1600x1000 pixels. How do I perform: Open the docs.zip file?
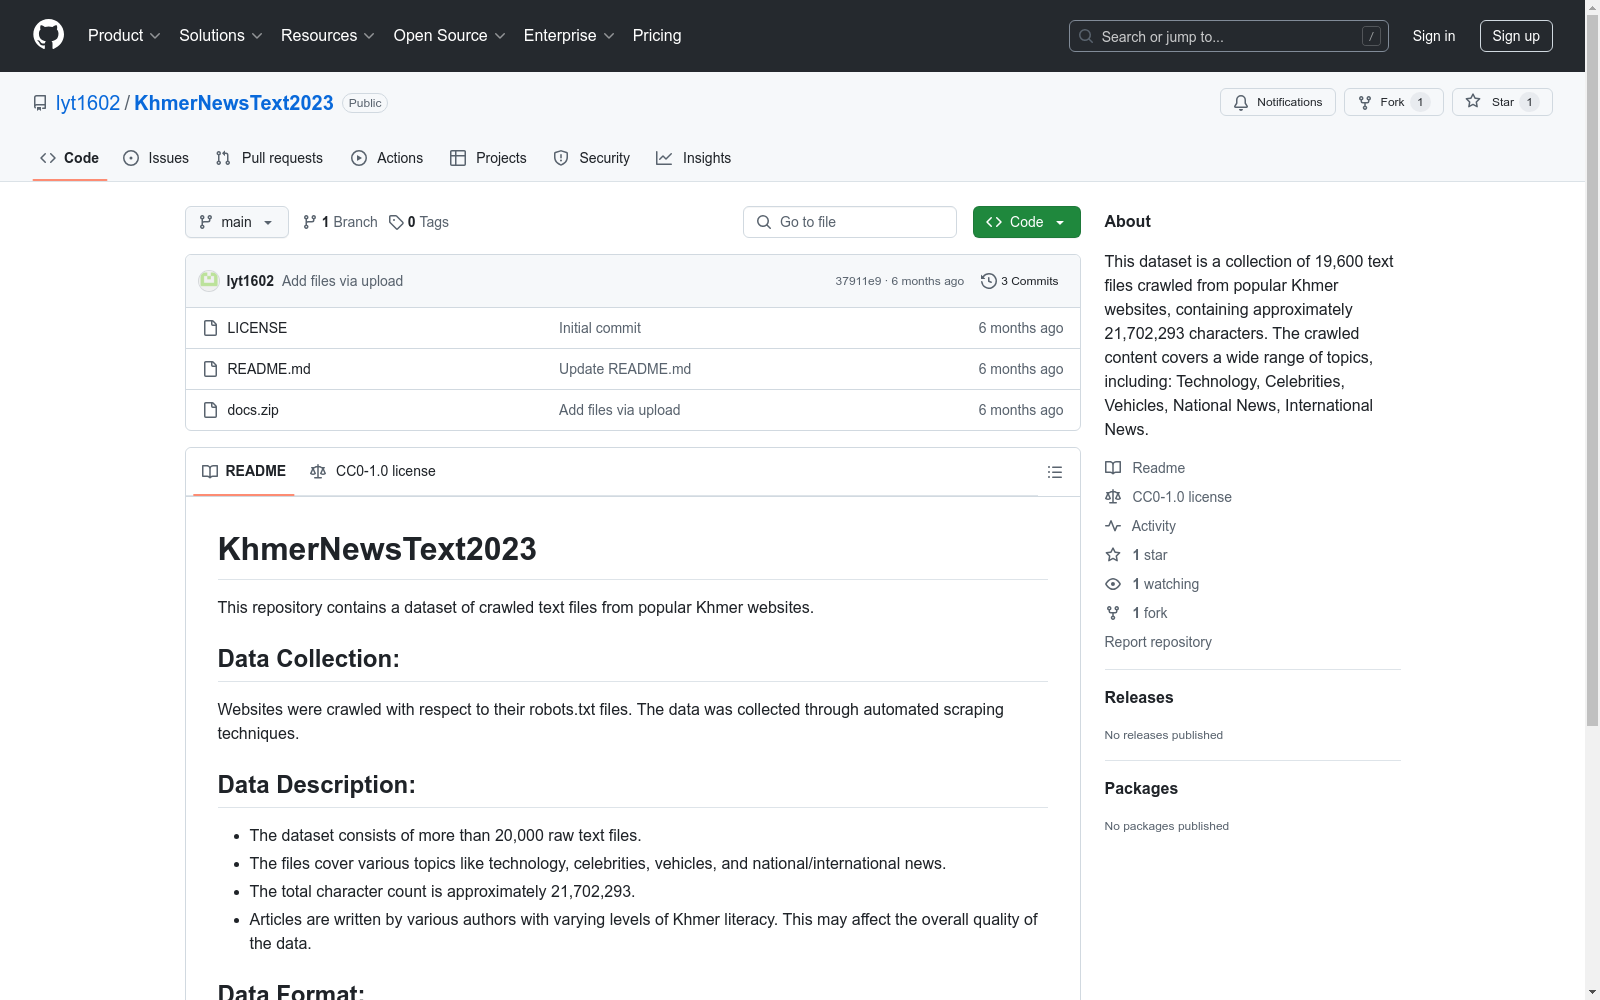click(253, 410)
